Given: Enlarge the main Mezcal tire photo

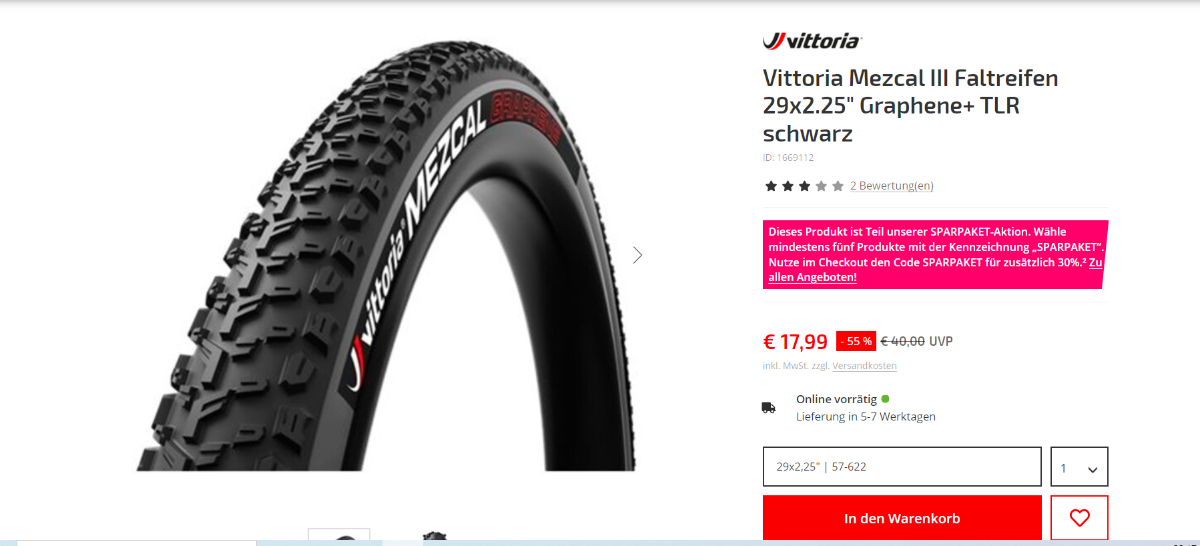Looking at the screenshot, I should click(x=386, y=255).
